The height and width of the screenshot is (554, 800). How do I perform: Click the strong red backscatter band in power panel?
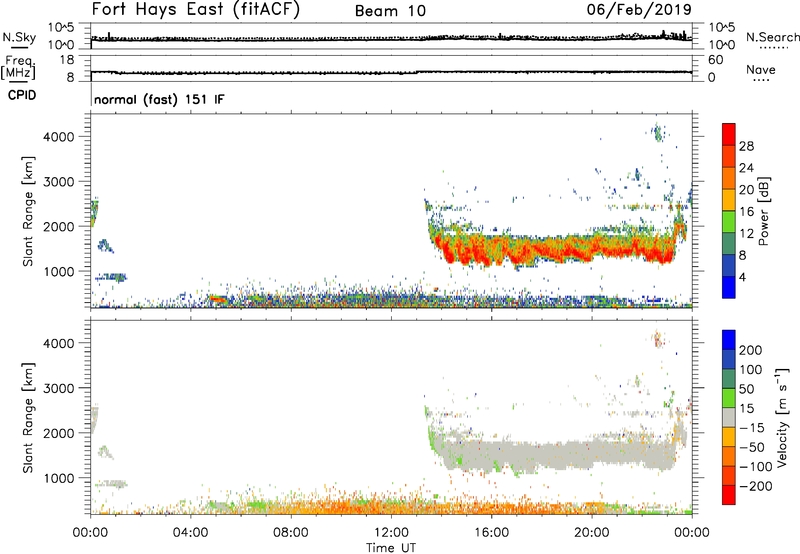[x=556, y=250]
